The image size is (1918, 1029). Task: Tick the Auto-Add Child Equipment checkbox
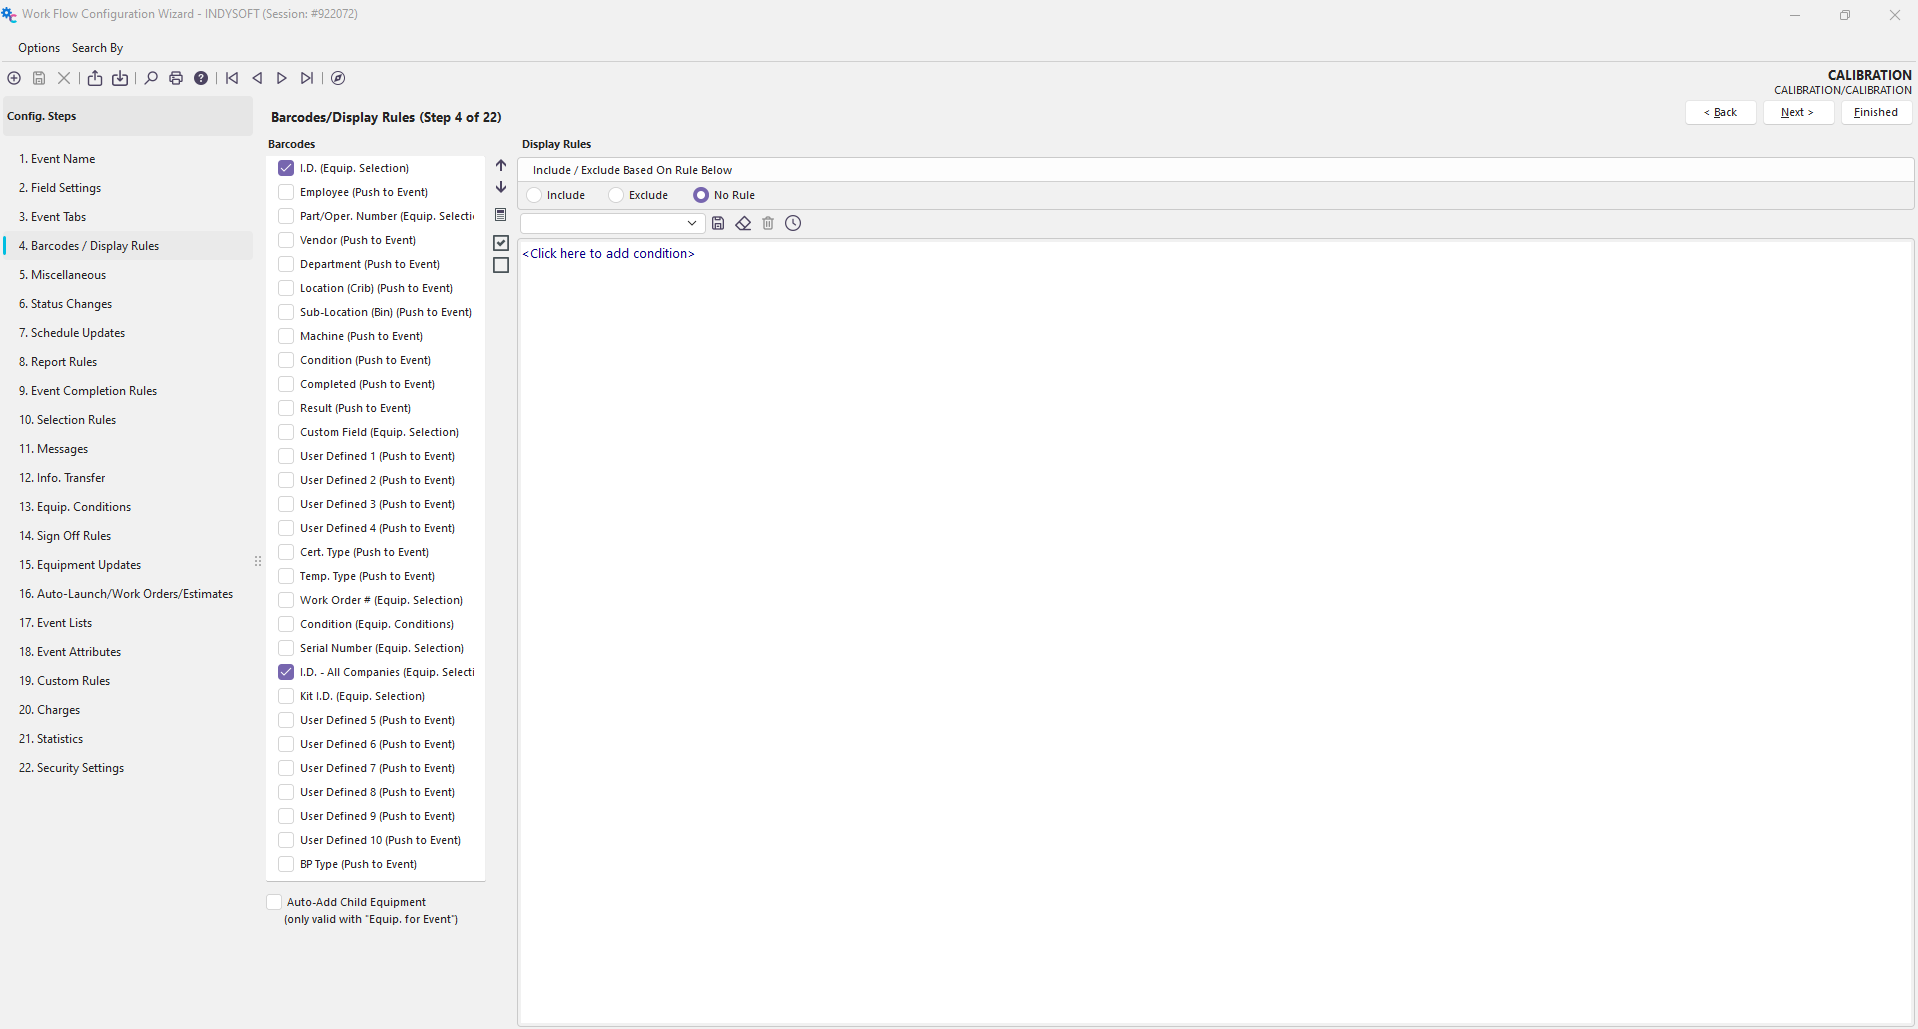point(274,902)
